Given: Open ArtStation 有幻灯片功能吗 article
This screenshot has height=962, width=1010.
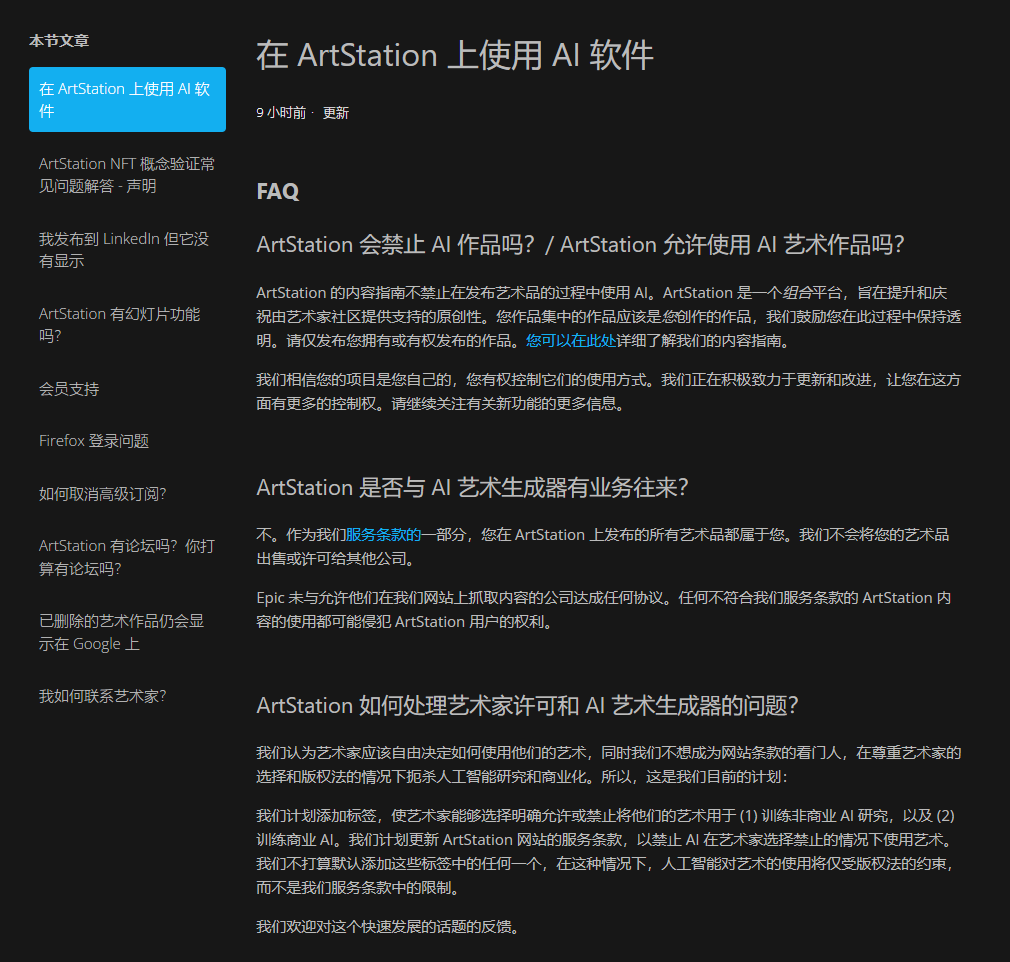Looking at the screenshot, I should coord(119,325).
